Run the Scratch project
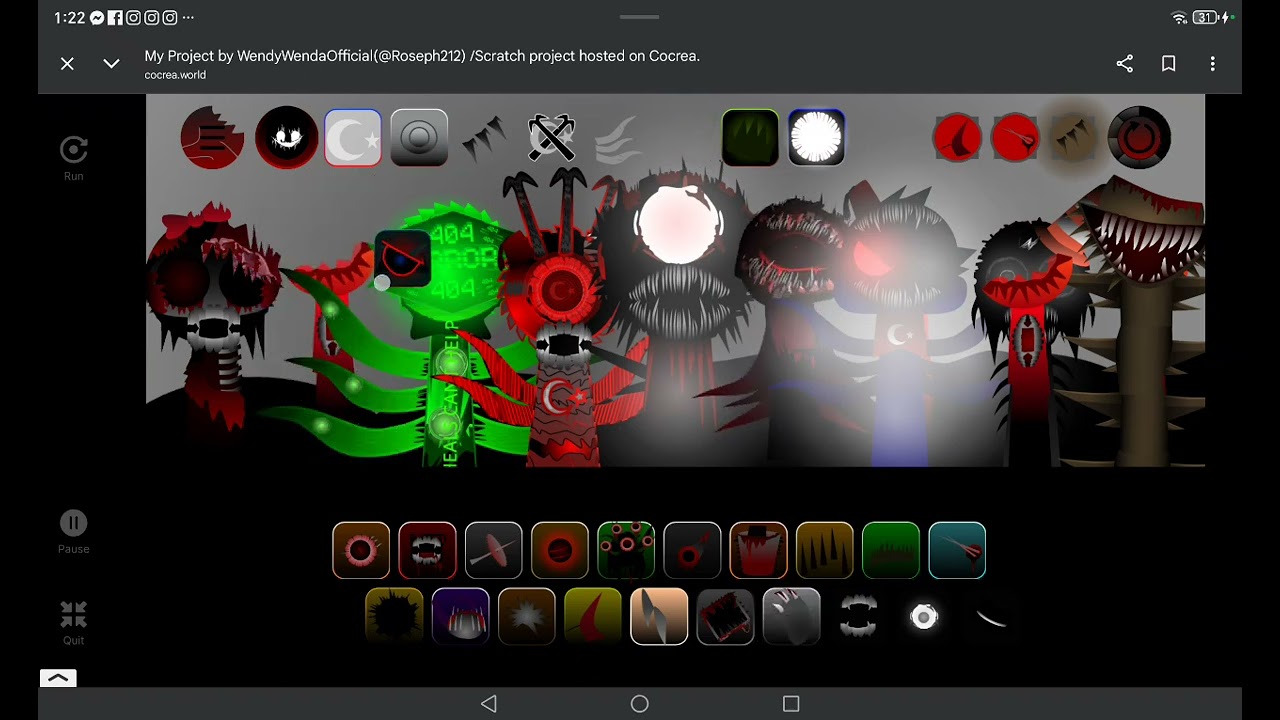Viewport: 1280px width, 720px height. [73, 158]
